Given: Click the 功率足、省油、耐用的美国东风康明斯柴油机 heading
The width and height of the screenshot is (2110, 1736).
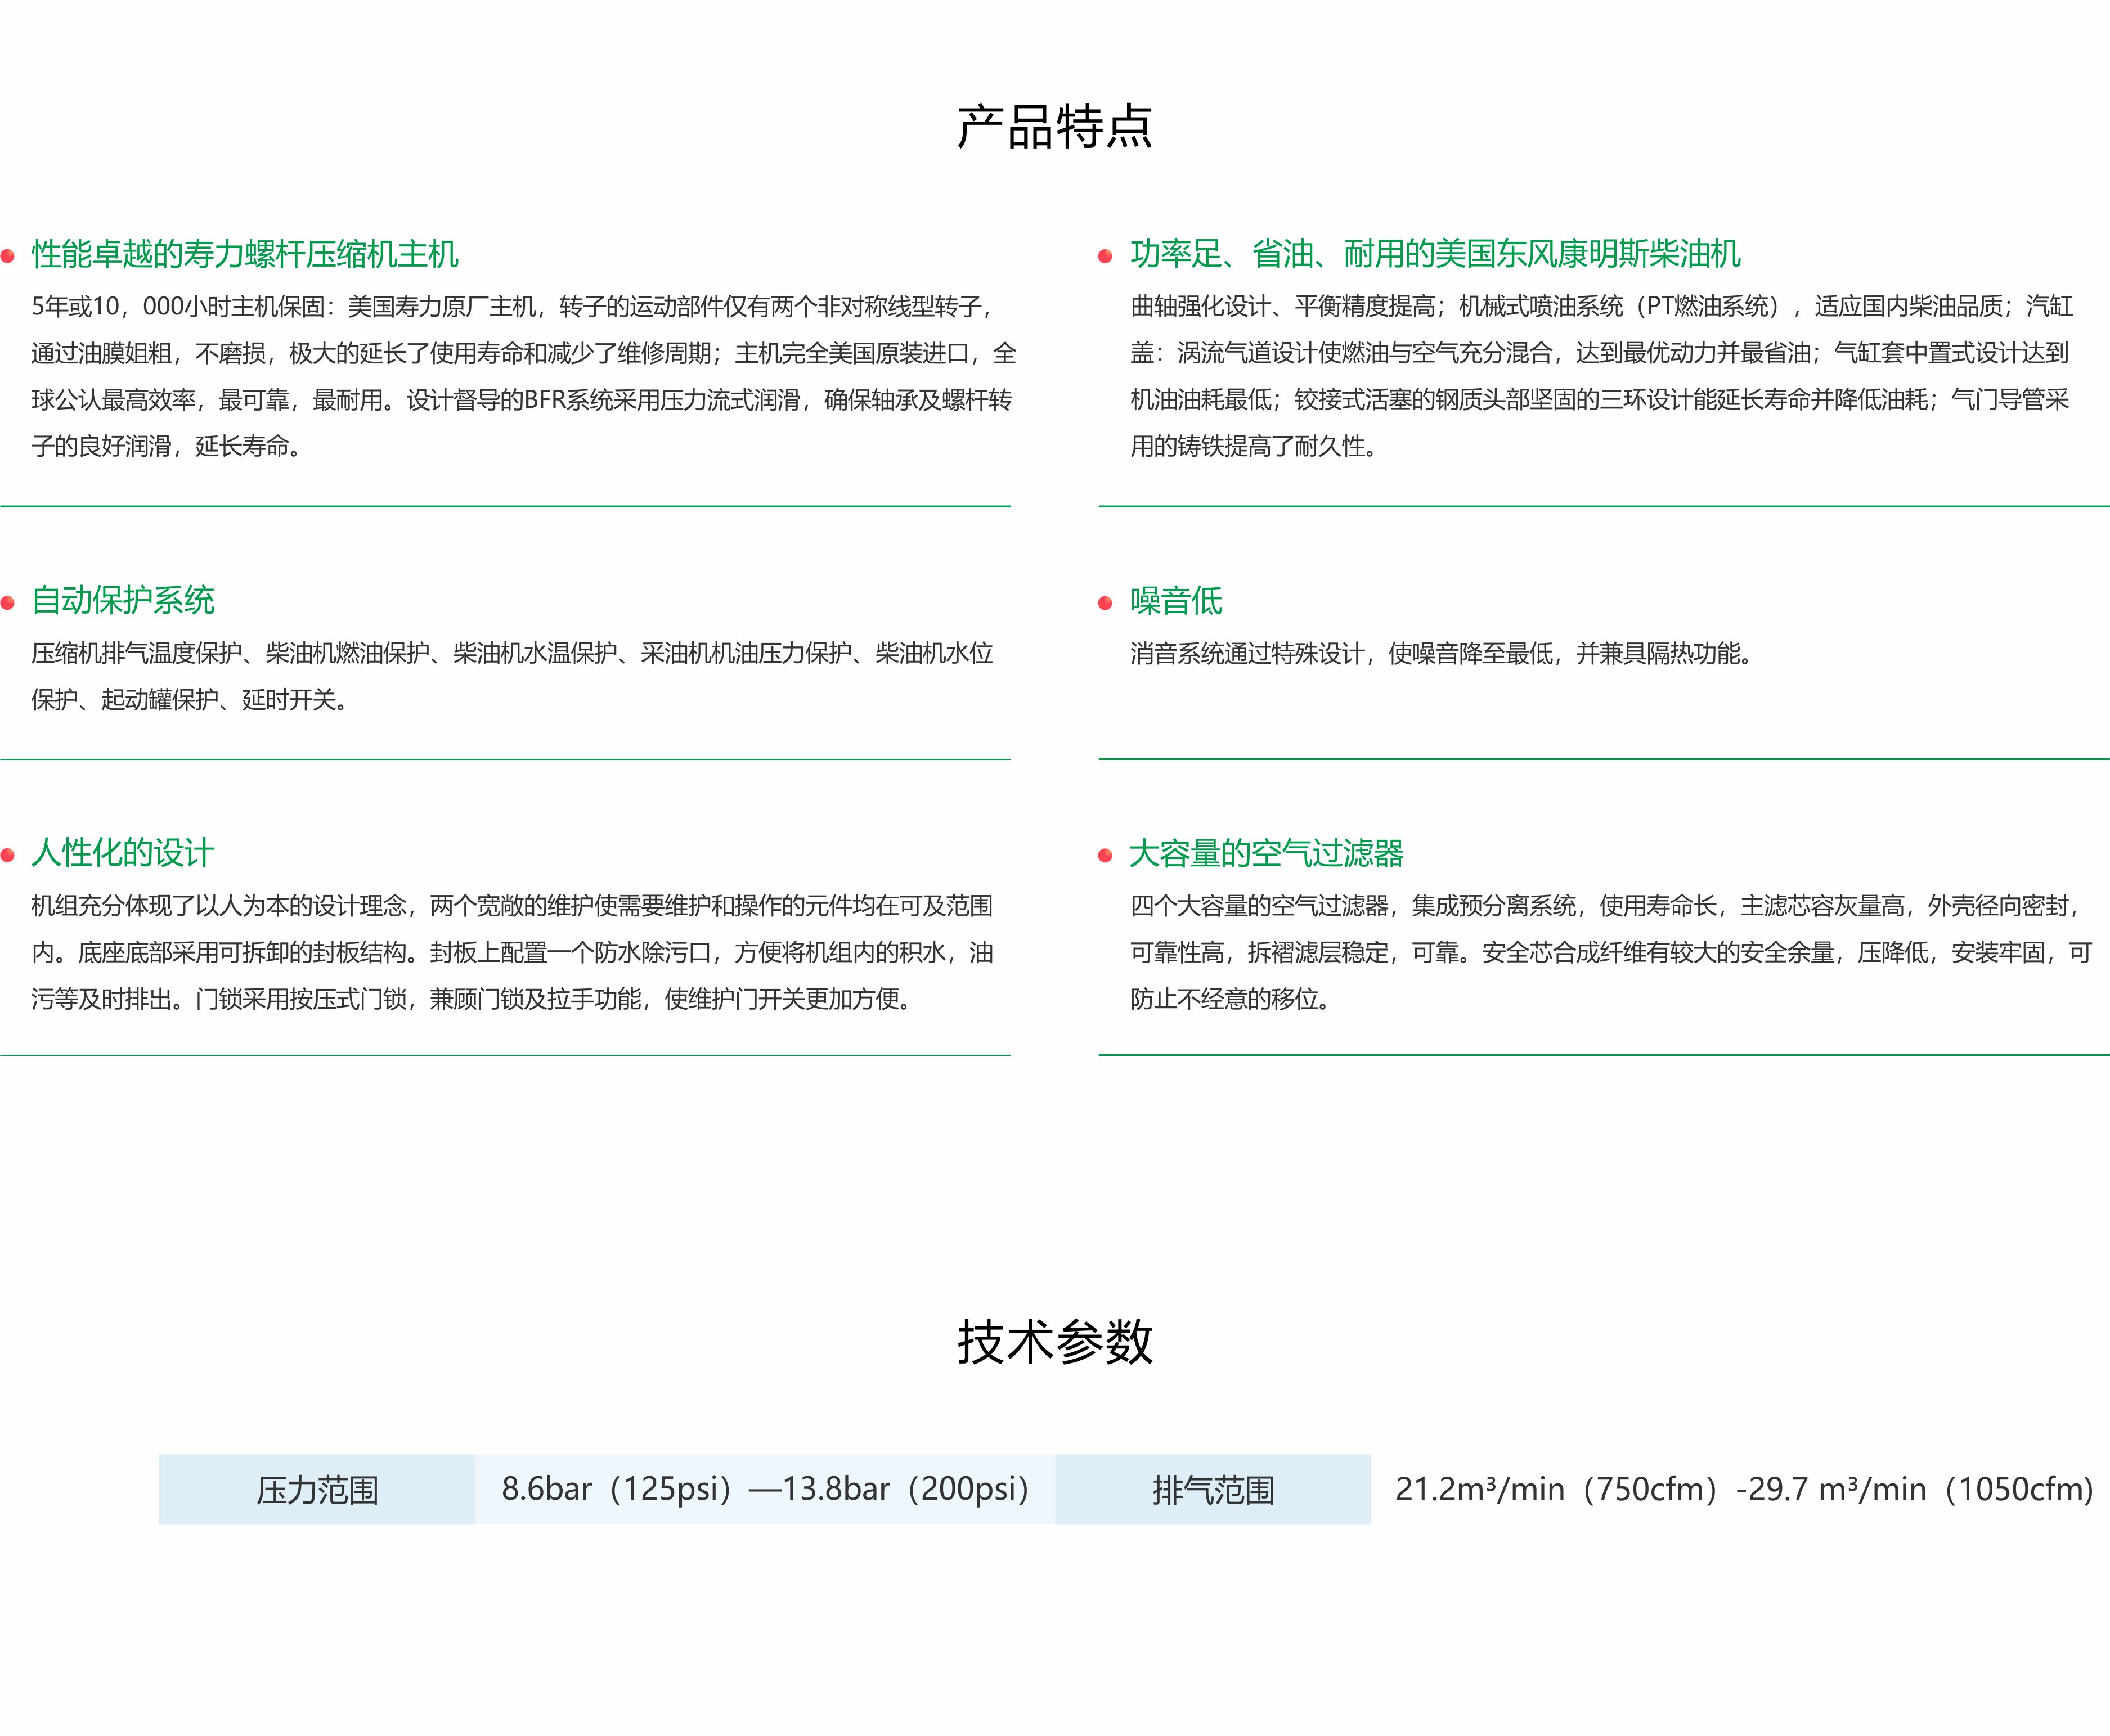Looking at the screenshot, I should [x=1435, y=254].
